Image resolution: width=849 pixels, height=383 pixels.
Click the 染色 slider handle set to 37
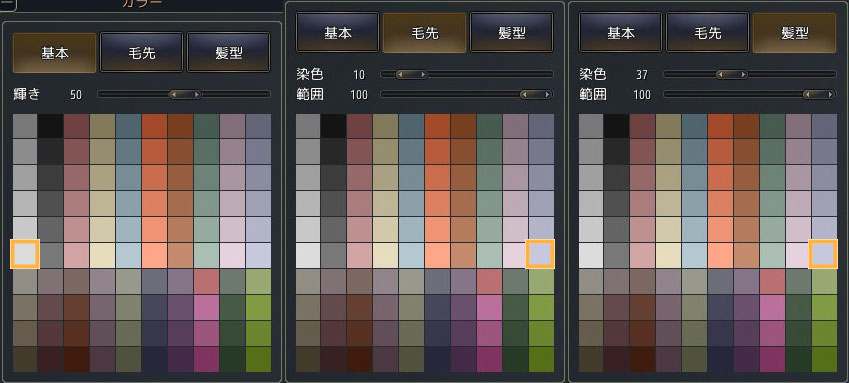732,74
